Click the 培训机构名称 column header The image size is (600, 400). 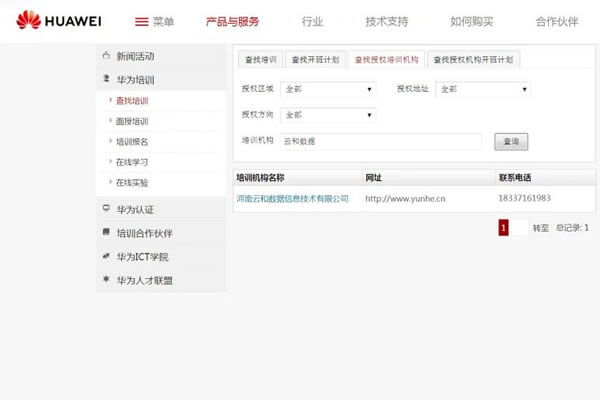260,177
